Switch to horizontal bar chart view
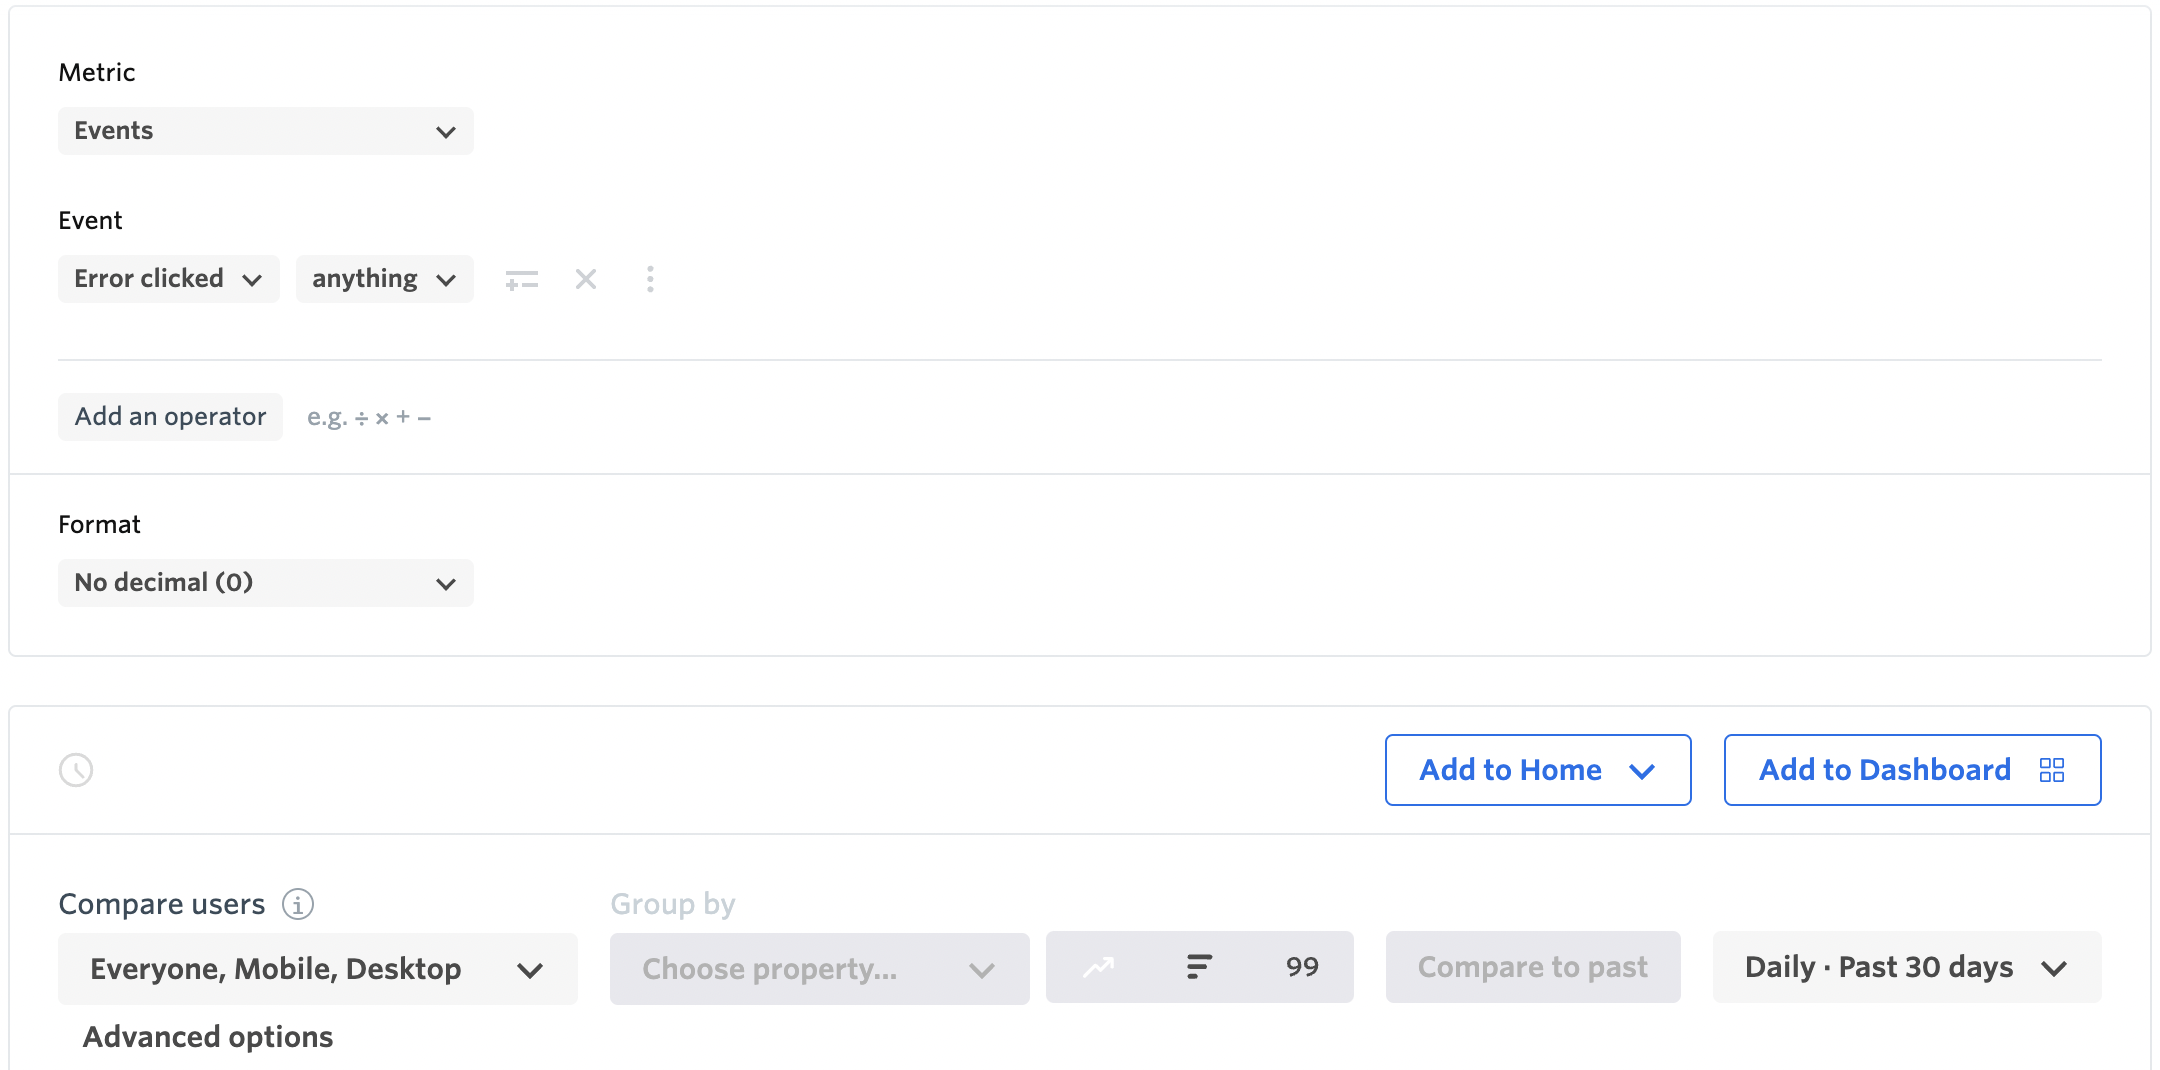 (1199, 967)
